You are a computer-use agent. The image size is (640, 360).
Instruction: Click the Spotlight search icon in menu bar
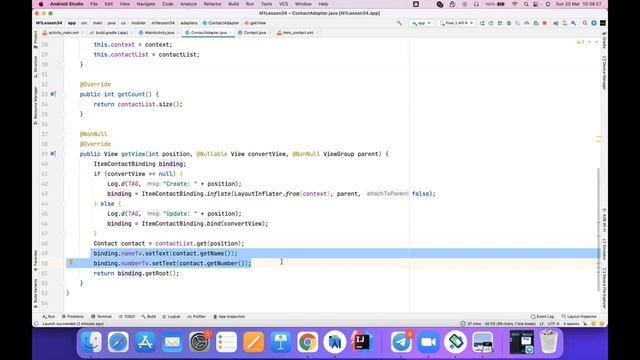[526, 4]
